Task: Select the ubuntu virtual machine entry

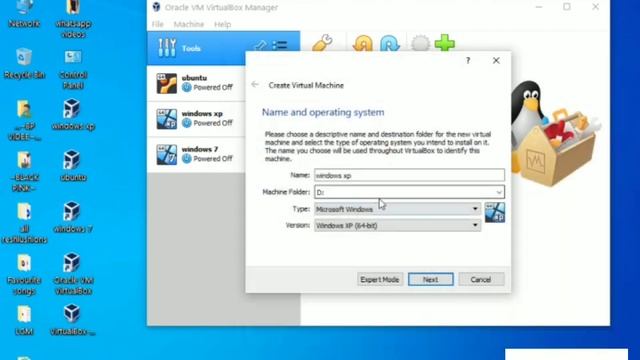Action: [x=196, y=83]
